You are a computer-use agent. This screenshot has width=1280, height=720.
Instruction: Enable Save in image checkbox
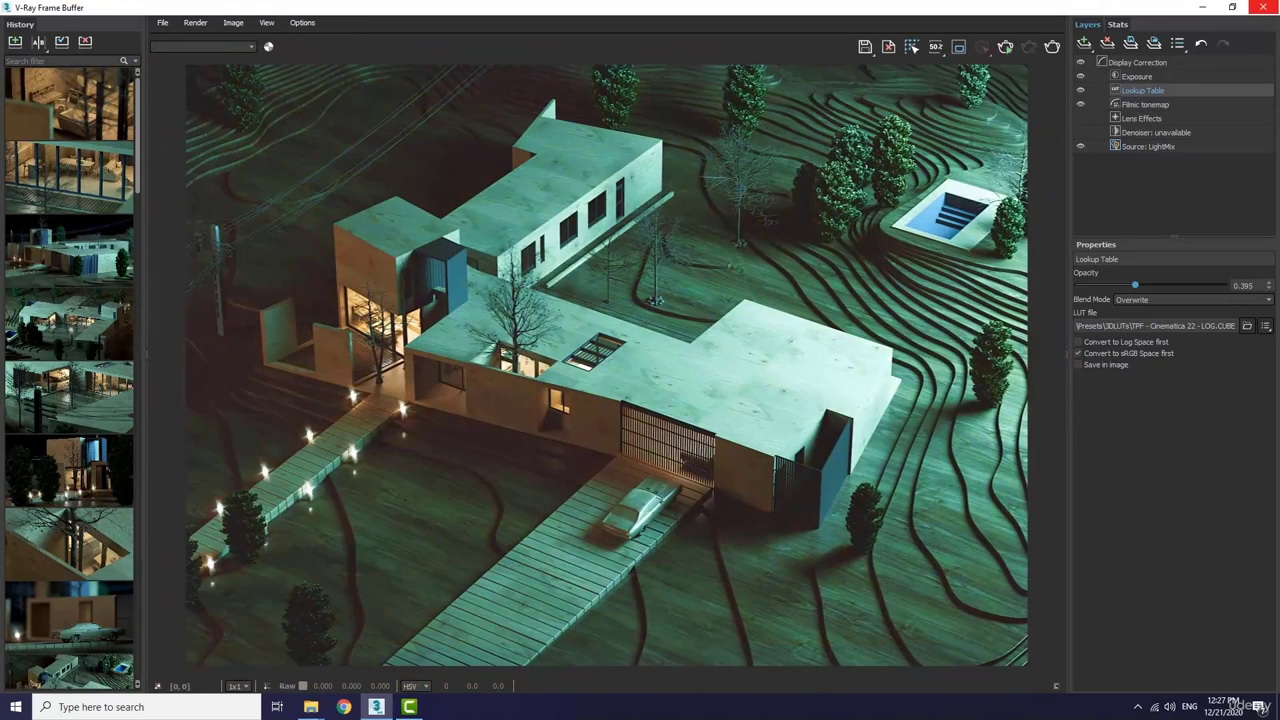(x=1079, y=365)
